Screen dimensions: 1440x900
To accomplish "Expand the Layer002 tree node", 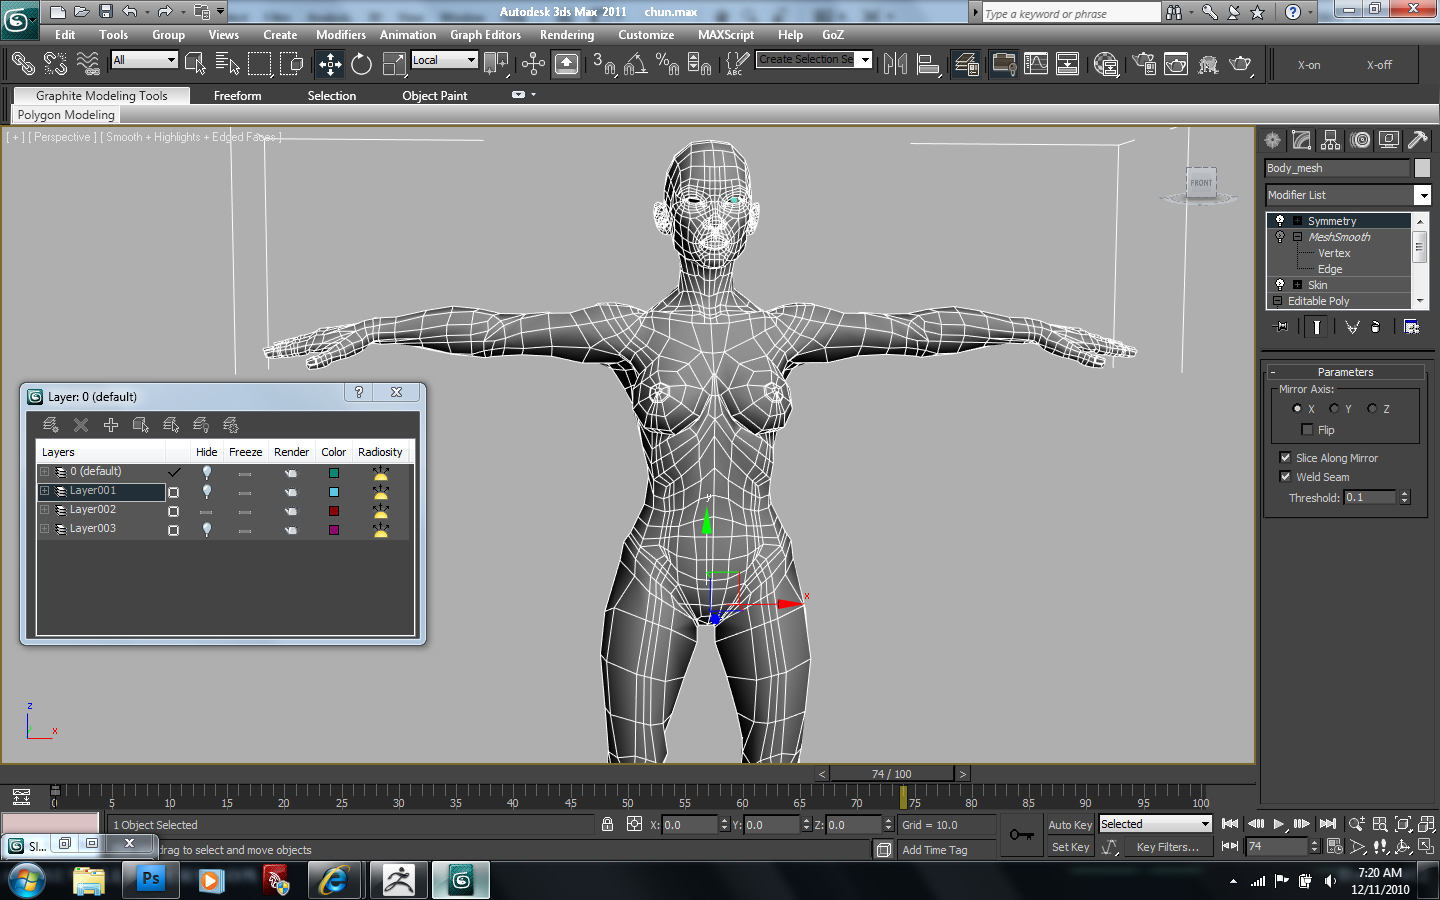I will point(44,510).
